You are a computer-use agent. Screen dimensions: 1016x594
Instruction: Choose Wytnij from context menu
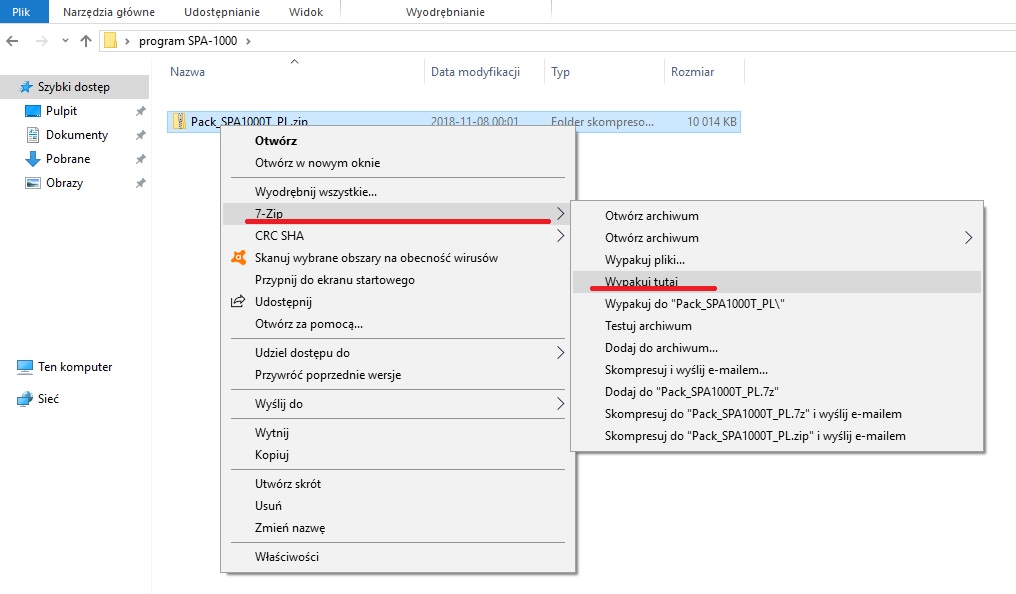click(271, 433)
